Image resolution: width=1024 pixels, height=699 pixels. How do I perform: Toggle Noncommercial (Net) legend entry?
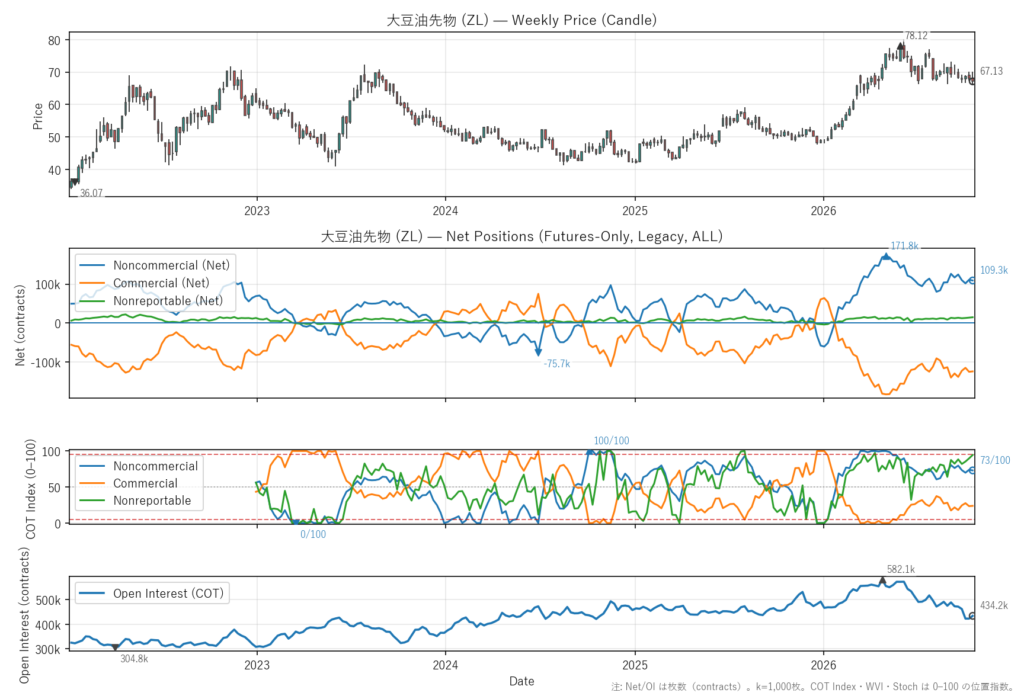tap(154, 265)
